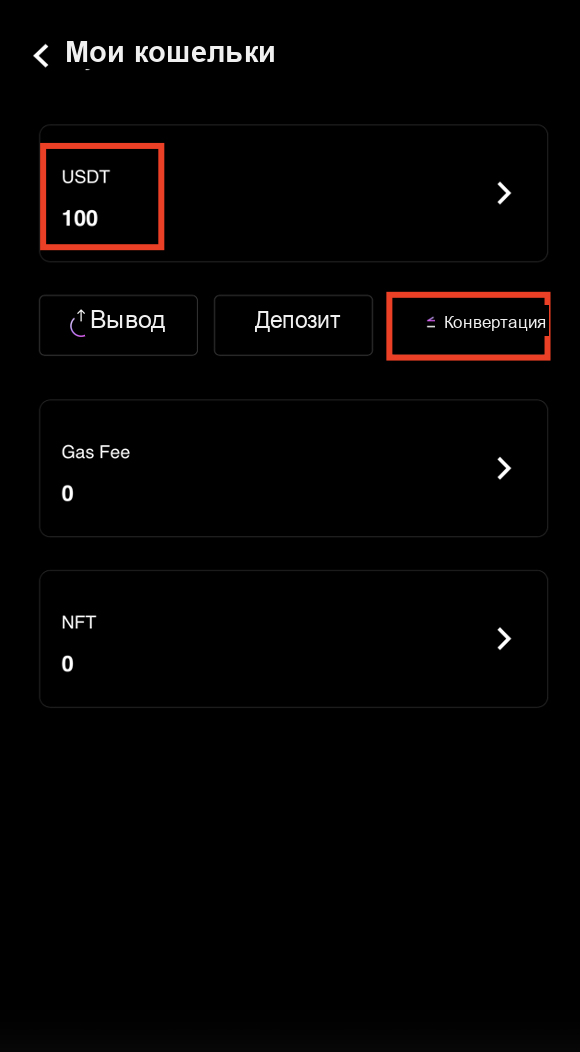The width and height of the screenshot is (580, 1052).
Task: Open the NFT wallet card
Action: click(x=293, y=639)
